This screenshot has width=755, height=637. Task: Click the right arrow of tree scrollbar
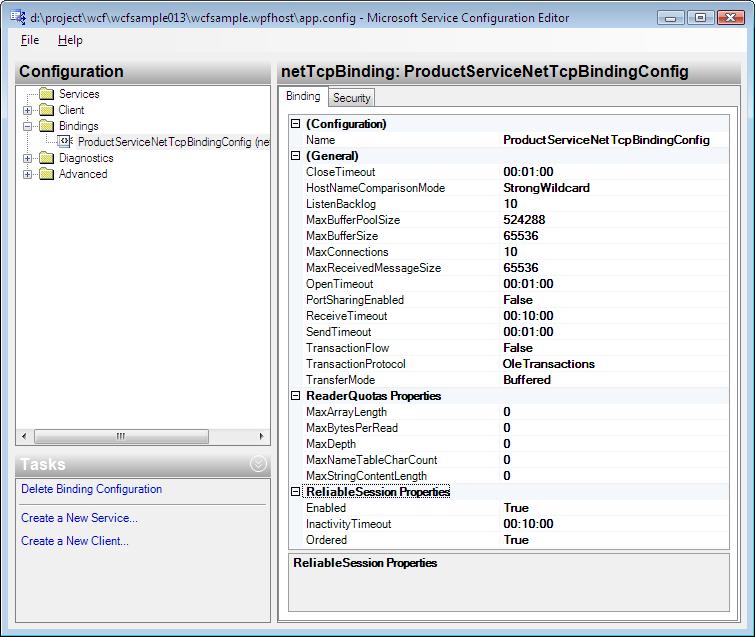[261, 436]
